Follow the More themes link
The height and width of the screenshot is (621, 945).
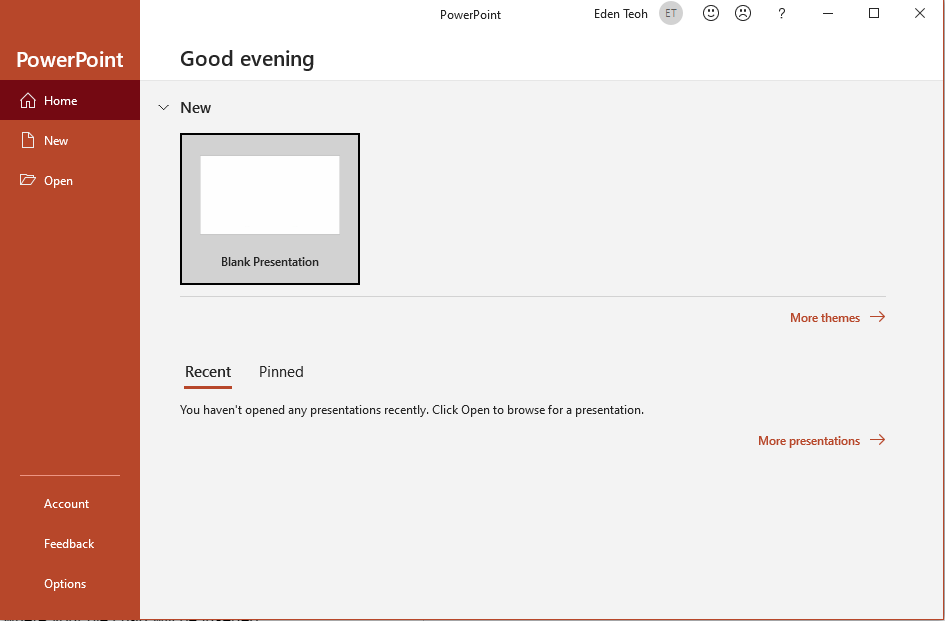coord(824,318)
